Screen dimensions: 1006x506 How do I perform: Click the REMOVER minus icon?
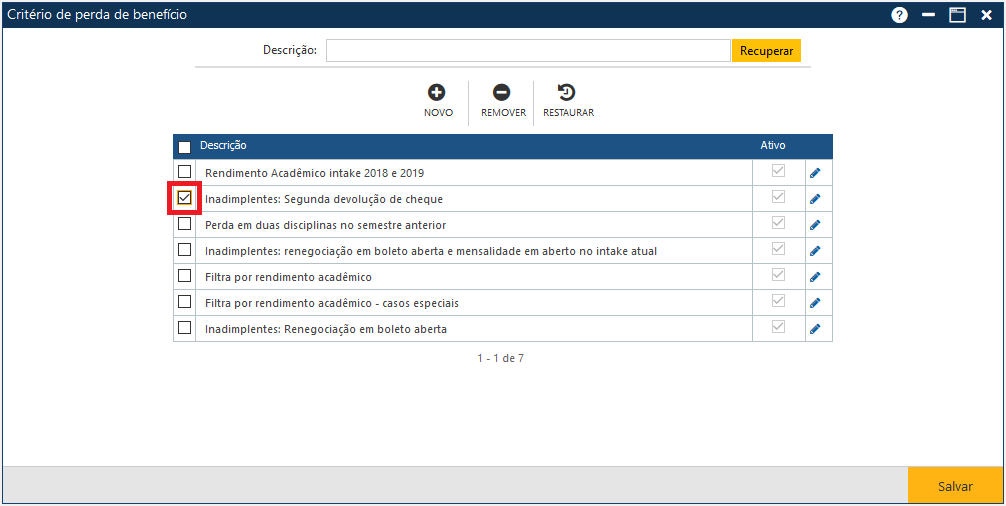(x=502, y=93)
